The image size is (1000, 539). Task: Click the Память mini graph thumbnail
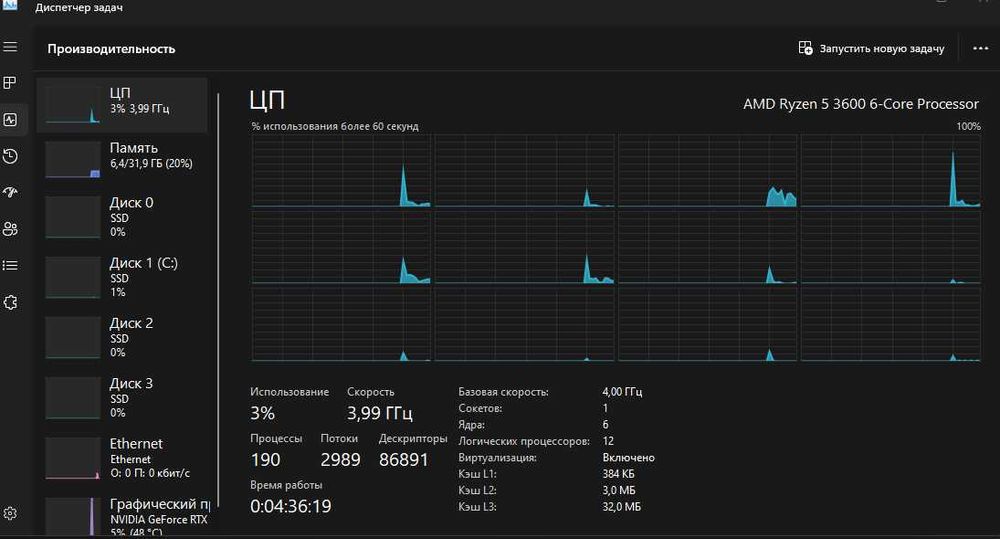73,159
